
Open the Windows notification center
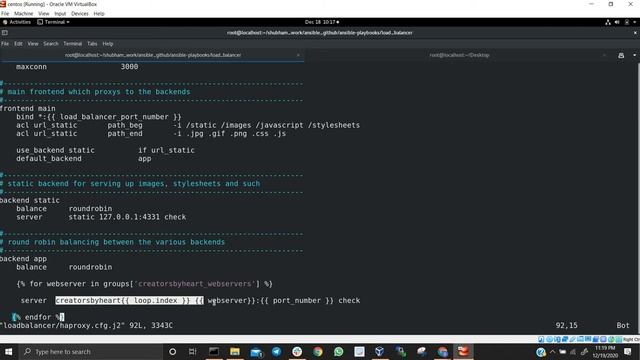628,352
